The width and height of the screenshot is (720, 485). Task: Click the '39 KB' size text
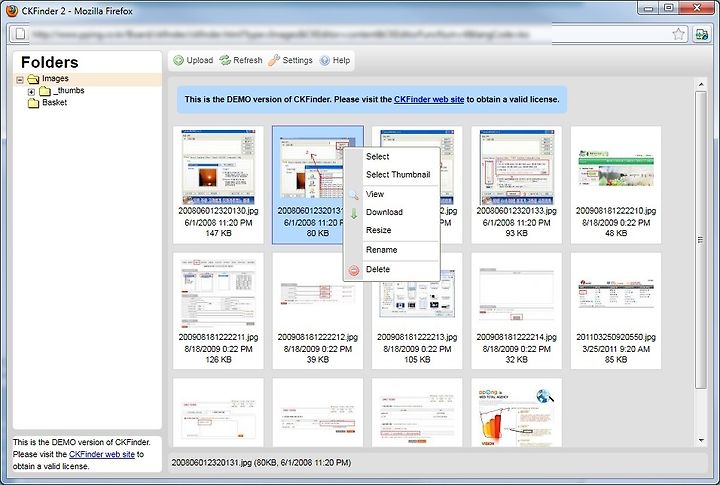click(x=318, y=360)
